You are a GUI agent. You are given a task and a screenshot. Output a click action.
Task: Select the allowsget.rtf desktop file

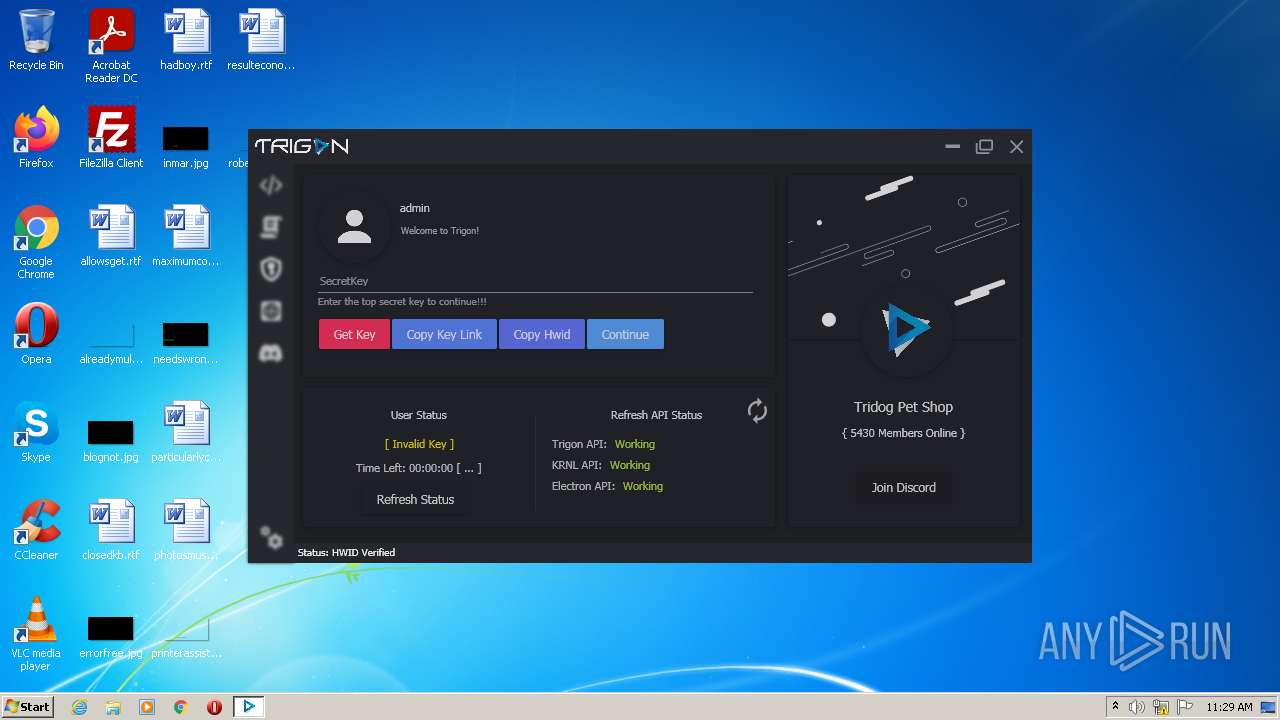(111, 236)
